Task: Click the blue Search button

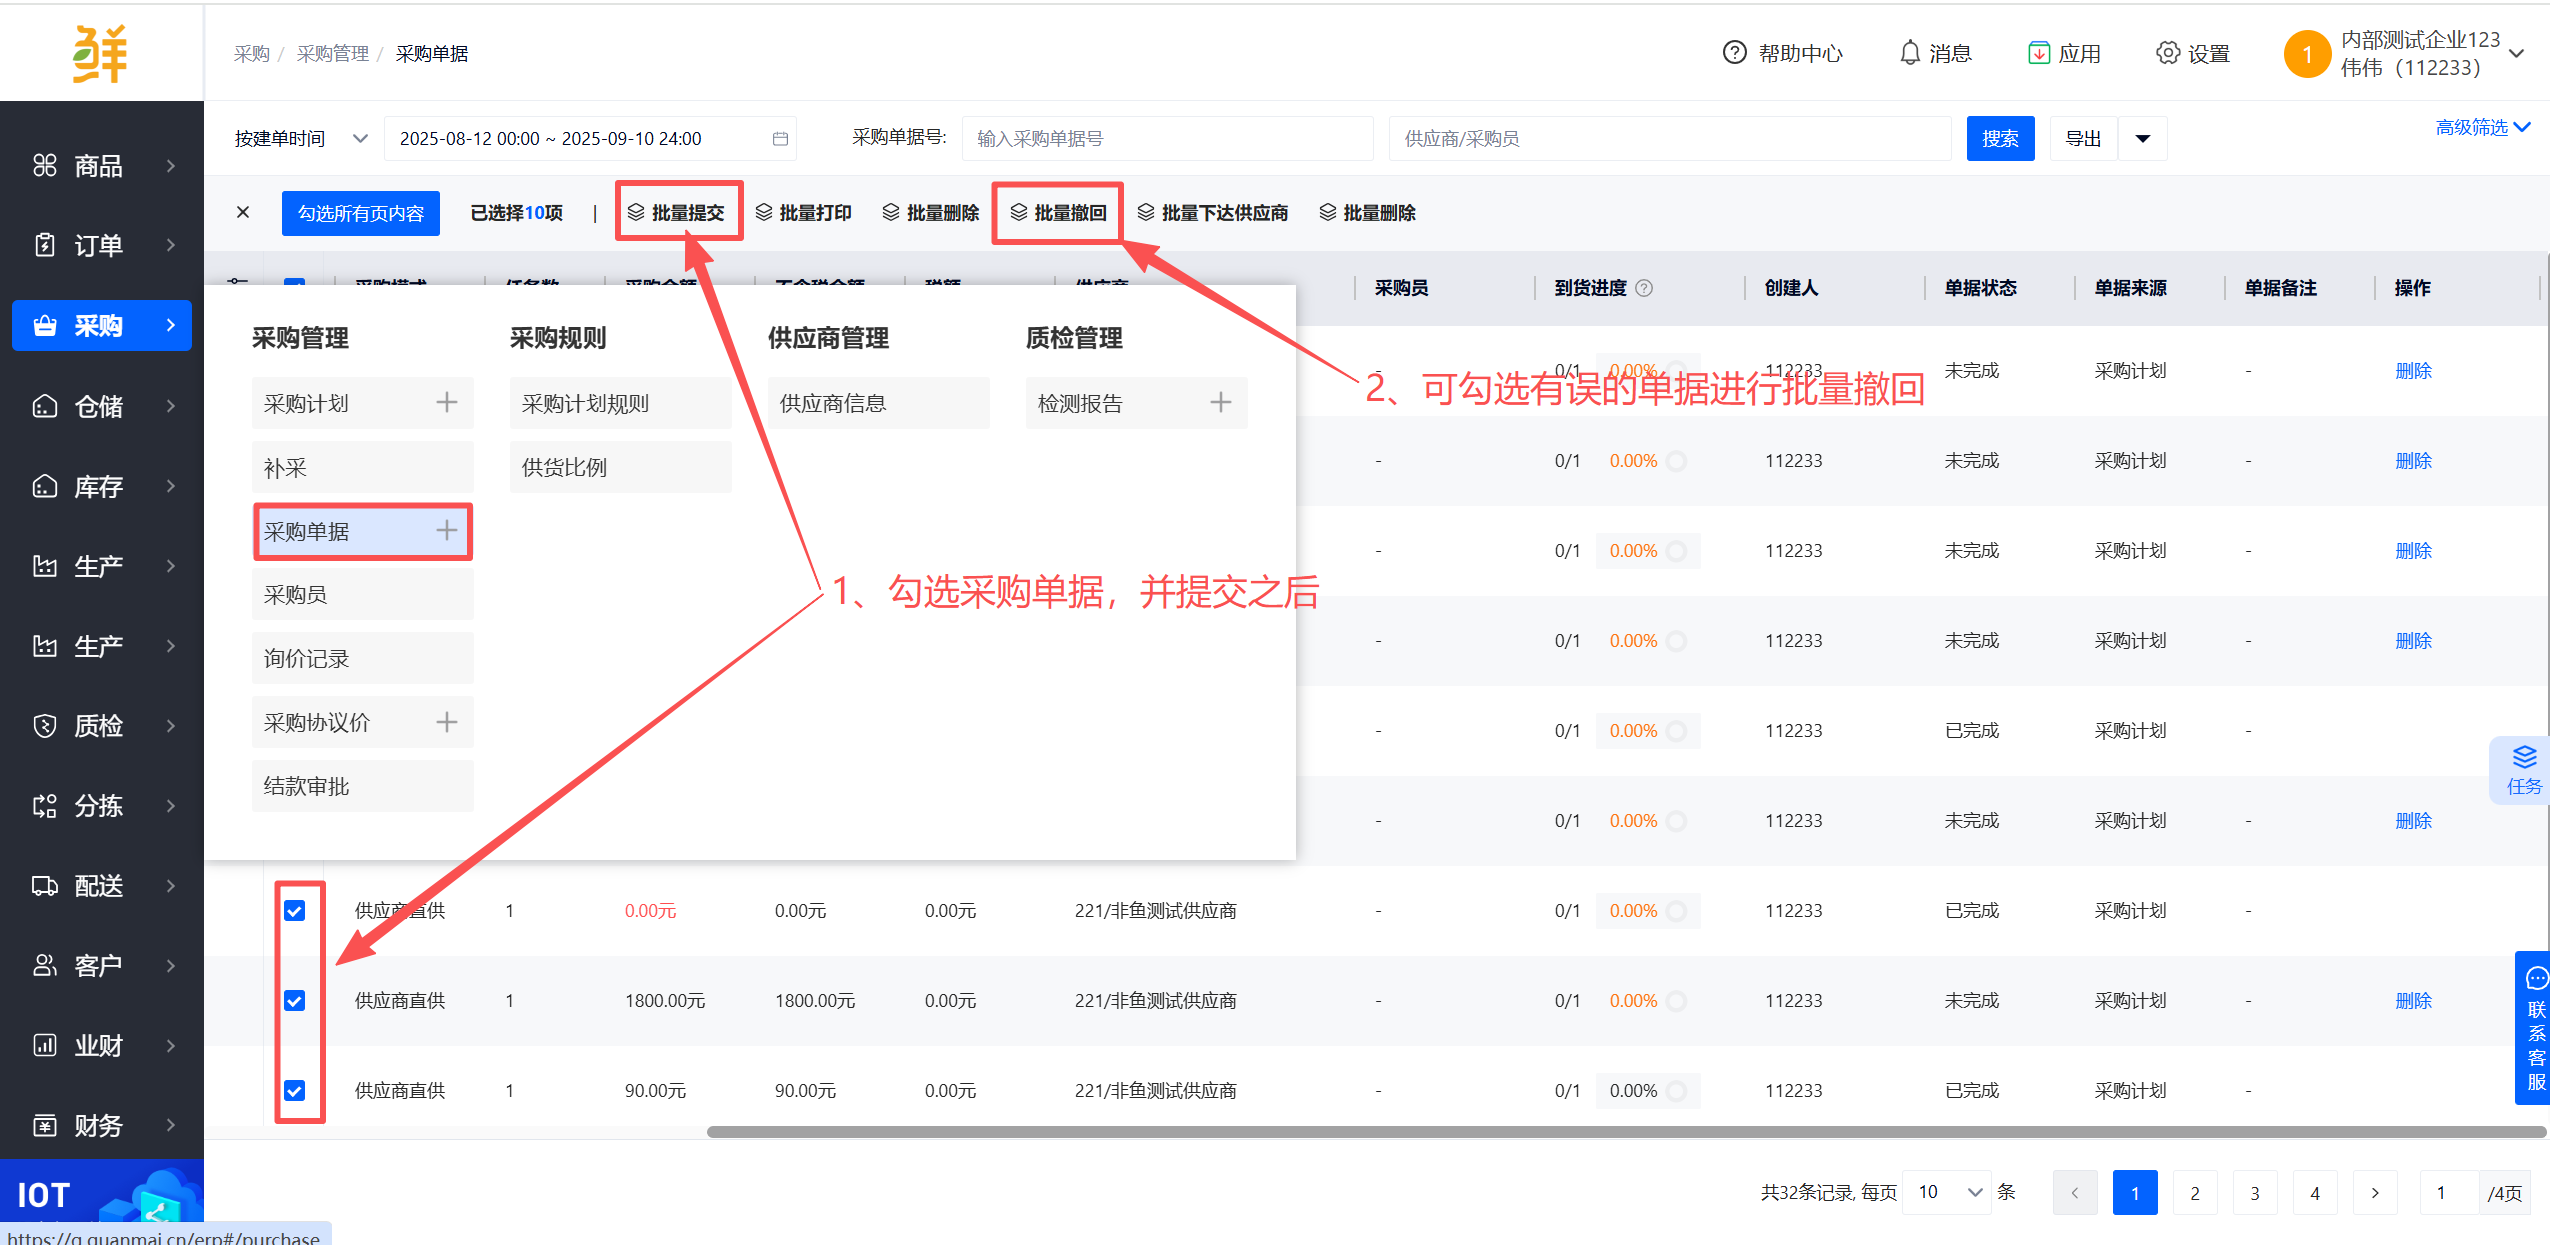Action: [x=1999, y=139]
